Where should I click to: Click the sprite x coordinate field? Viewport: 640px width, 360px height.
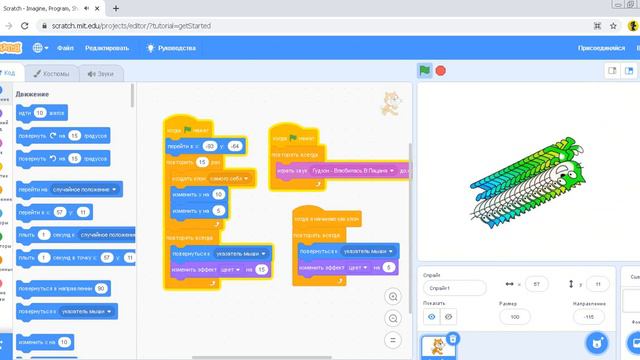tap(536, 284)
